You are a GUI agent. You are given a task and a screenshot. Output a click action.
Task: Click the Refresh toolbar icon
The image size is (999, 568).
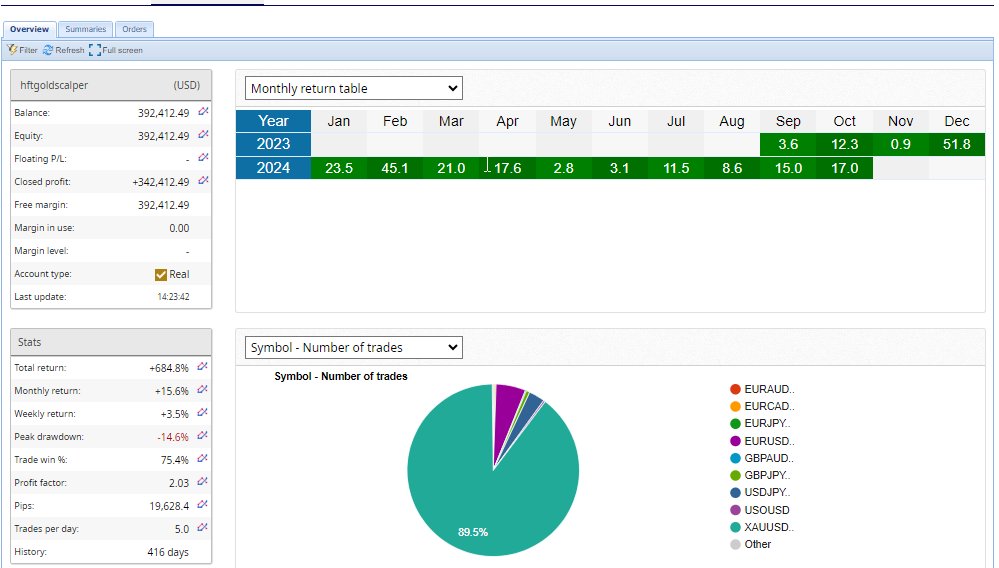[48, 50]
